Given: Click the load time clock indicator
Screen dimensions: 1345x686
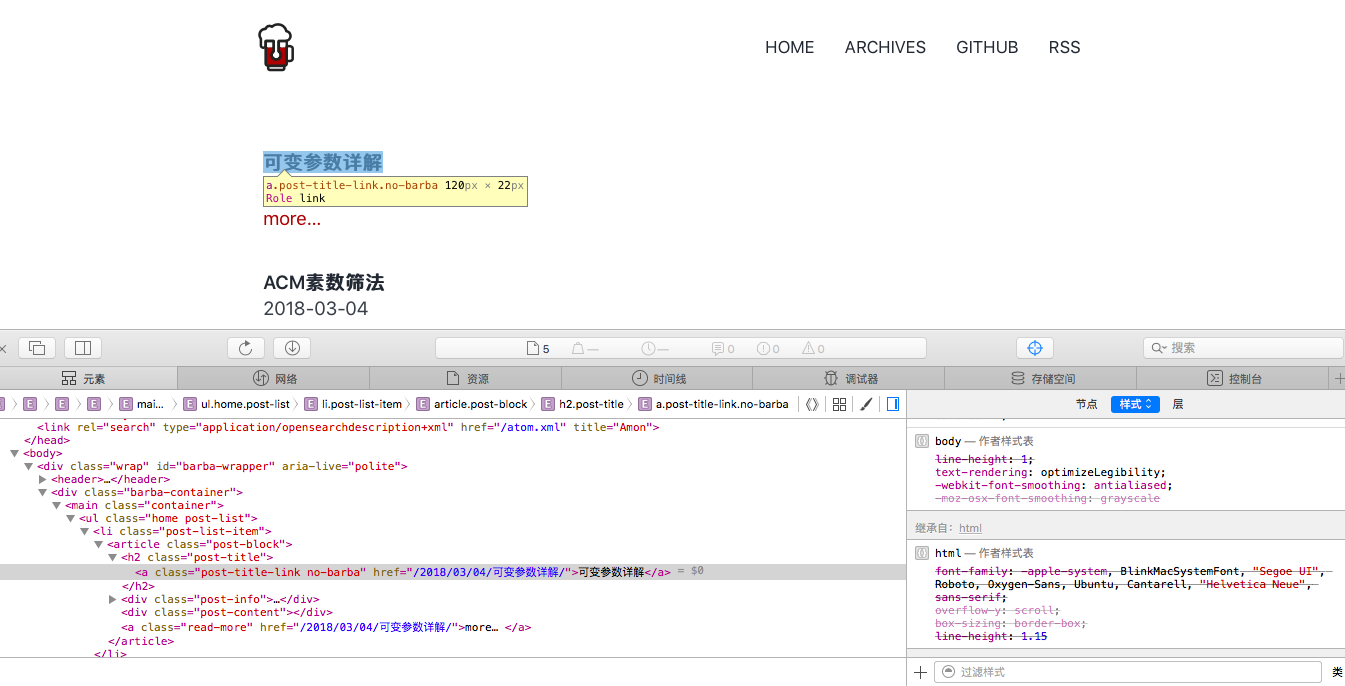Looking at the screenshot, I should pos(655,349).
